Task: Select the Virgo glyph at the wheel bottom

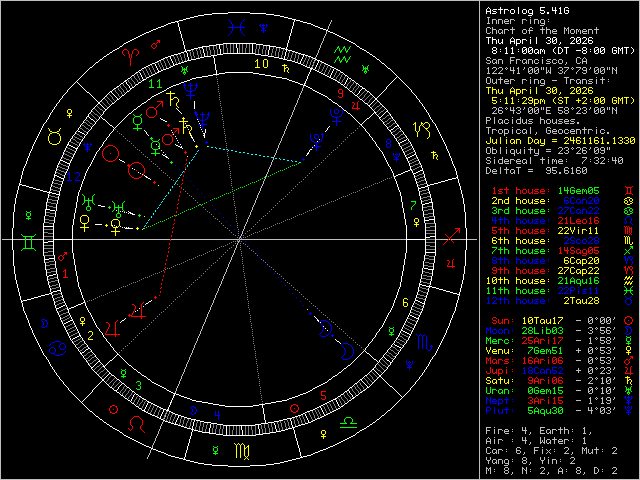Action: click(x=241, y=451)
